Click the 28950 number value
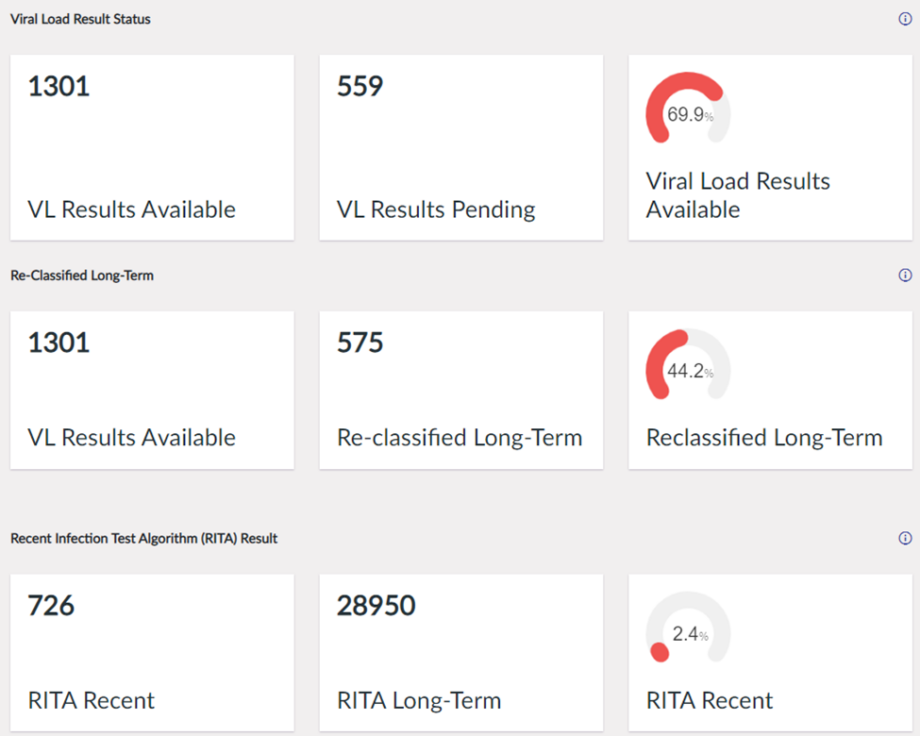This screenshot has width=920, height=736. tap(376, 606)
